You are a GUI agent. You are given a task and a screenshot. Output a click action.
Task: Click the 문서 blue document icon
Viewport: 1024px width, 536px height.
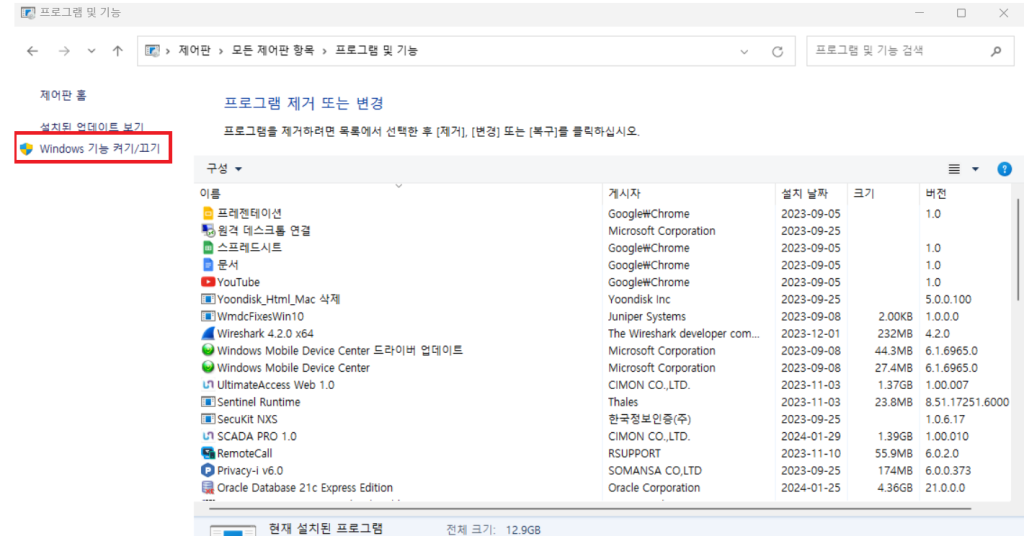point(208,264)
